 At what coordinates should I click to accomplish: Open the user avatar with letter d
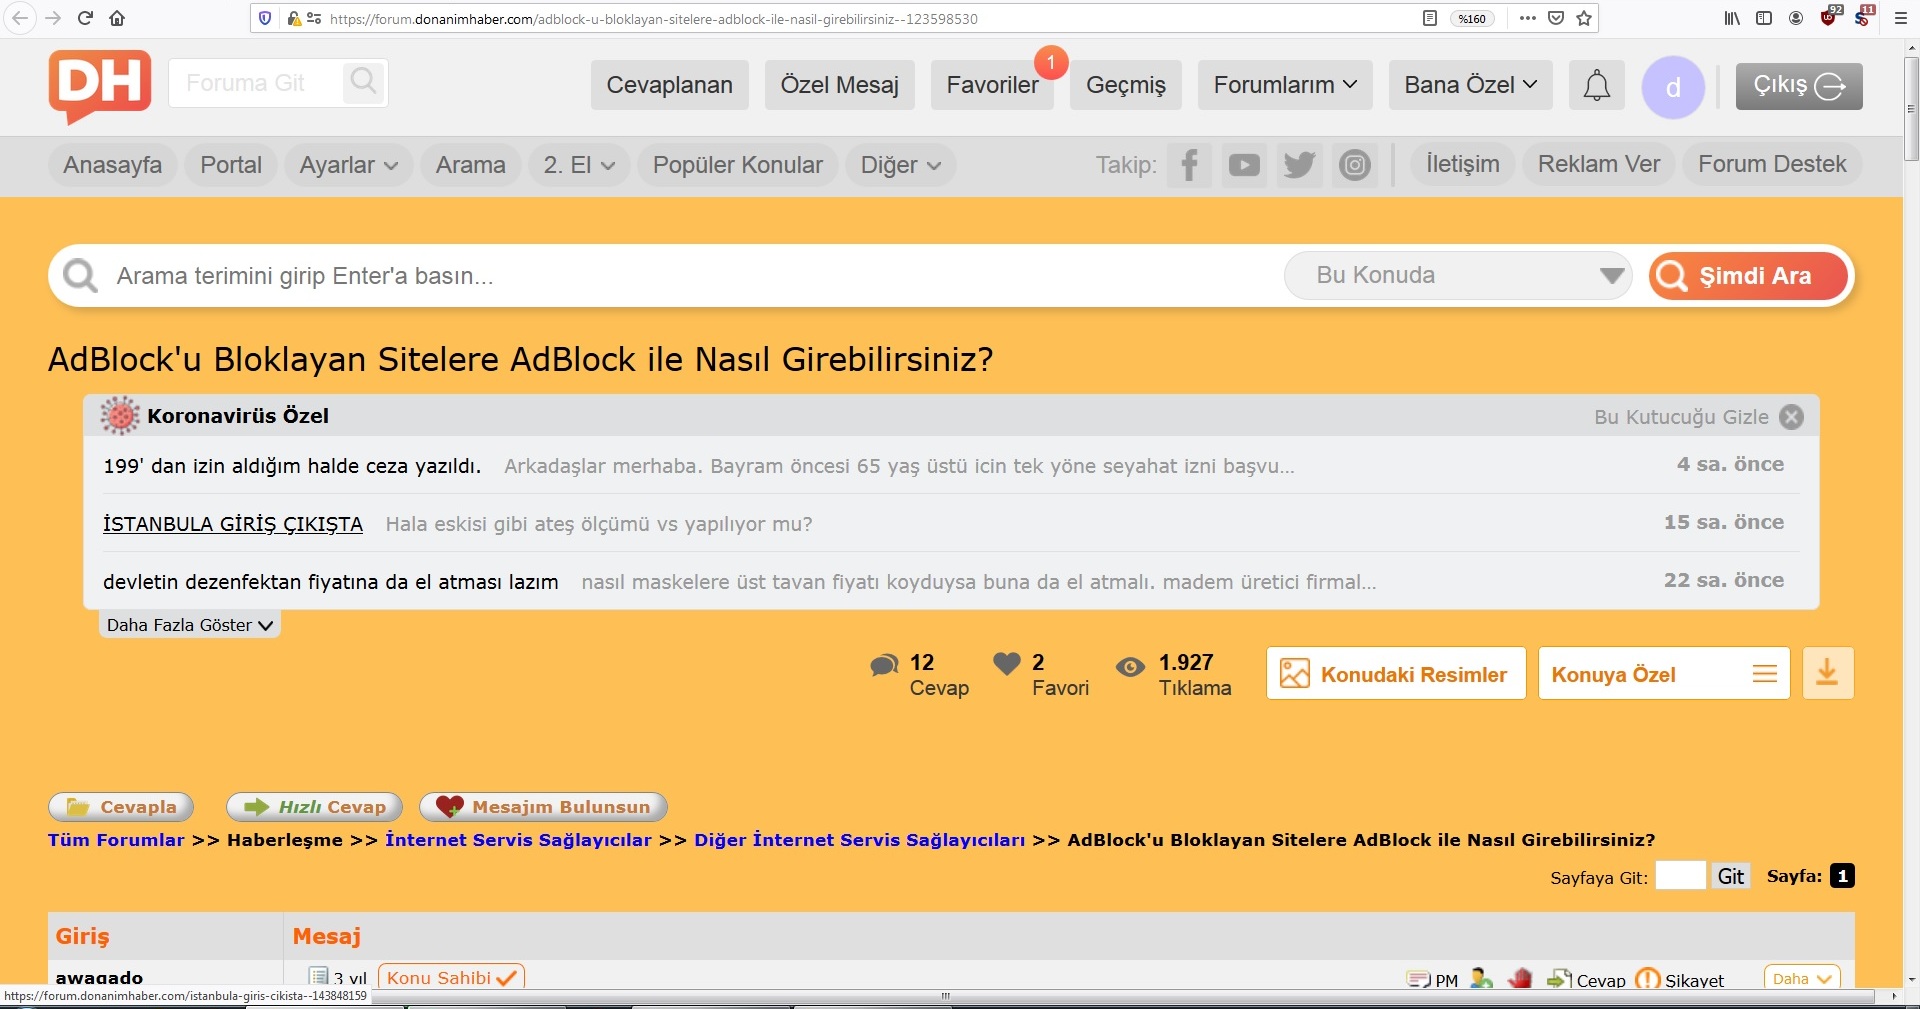[1673, 88]
